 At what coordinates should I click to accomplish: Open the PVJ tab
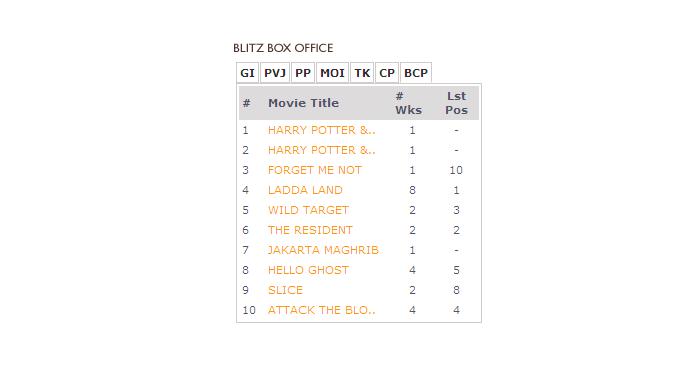point(275,73)
